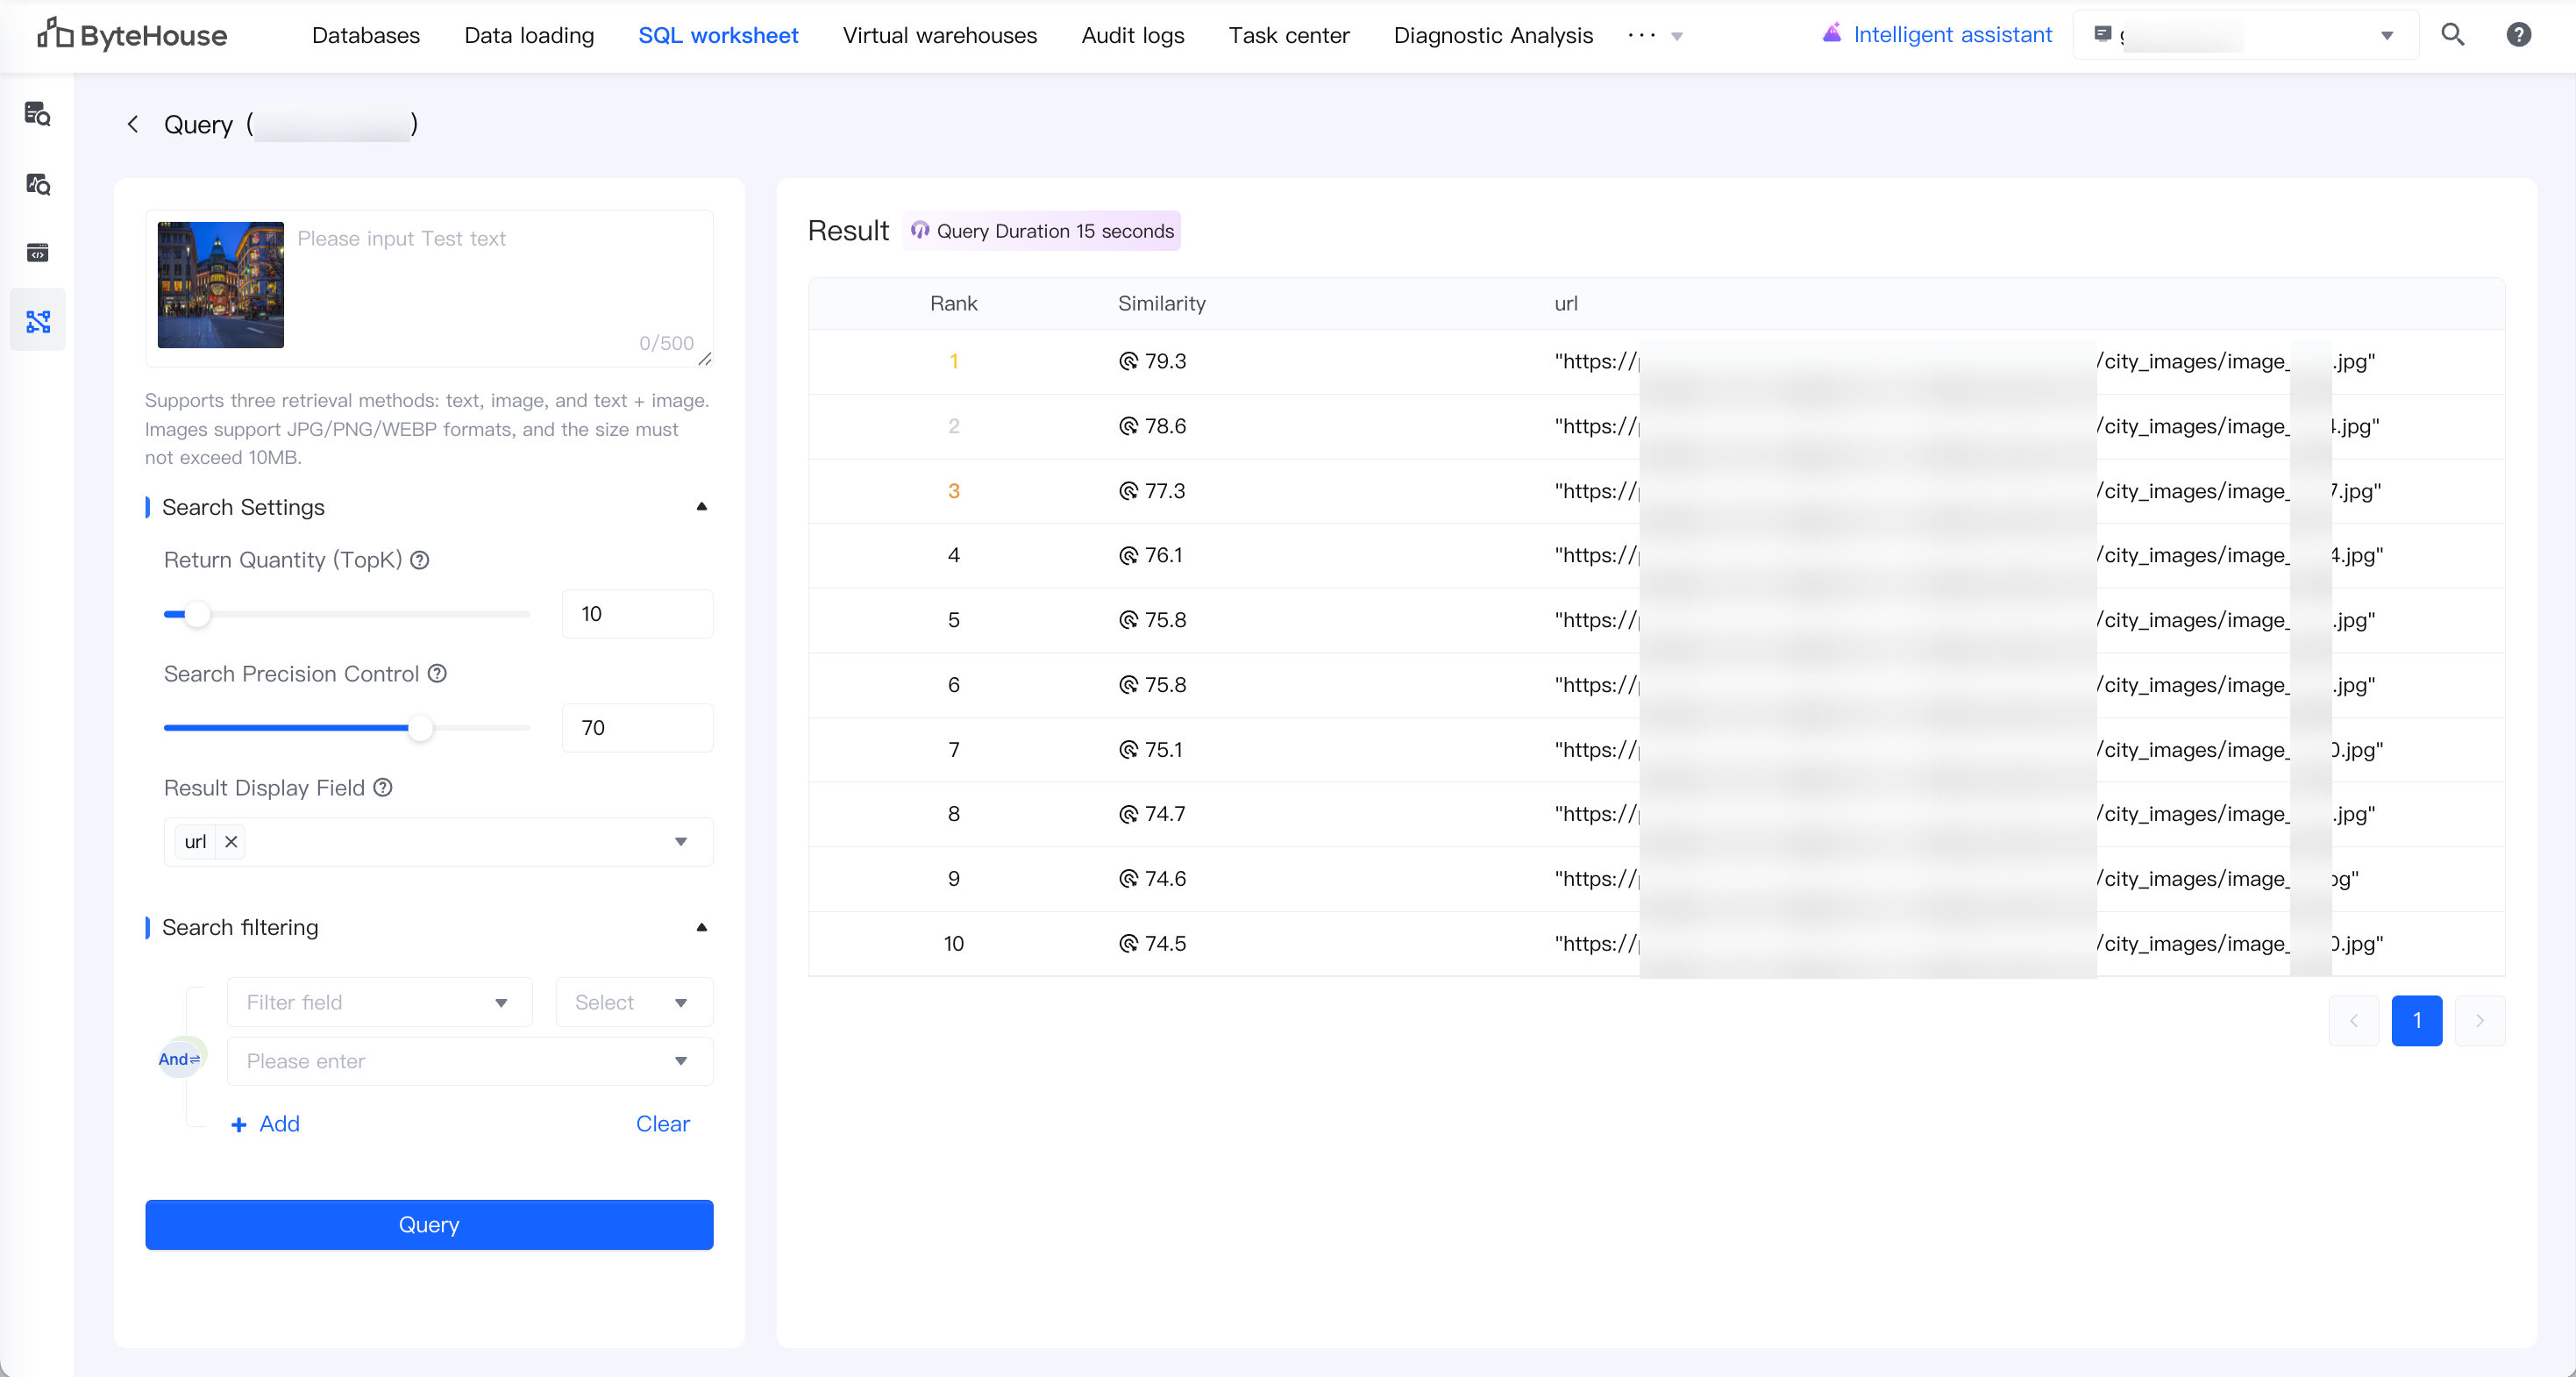
Task: Click Return Quantity TopK help icon
Action: point(420,560)
